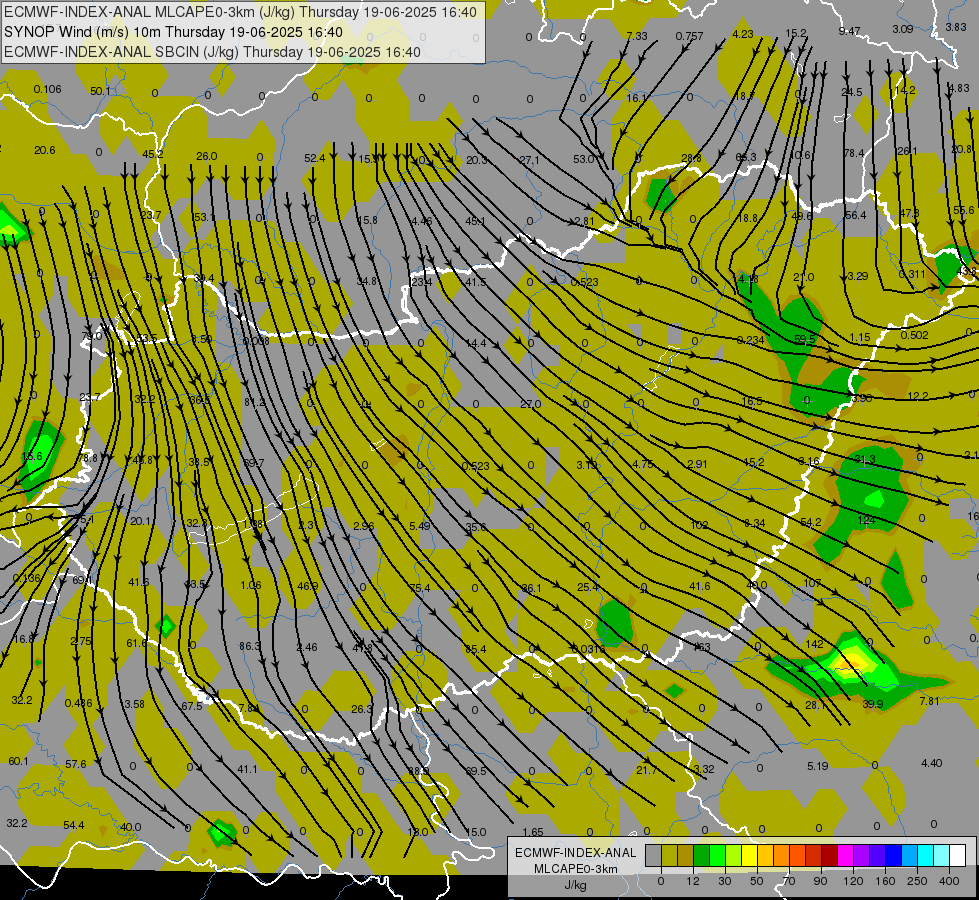The image size is (979, 900).
Task: Click the map value 86.3
Action: tap(250, 646)
